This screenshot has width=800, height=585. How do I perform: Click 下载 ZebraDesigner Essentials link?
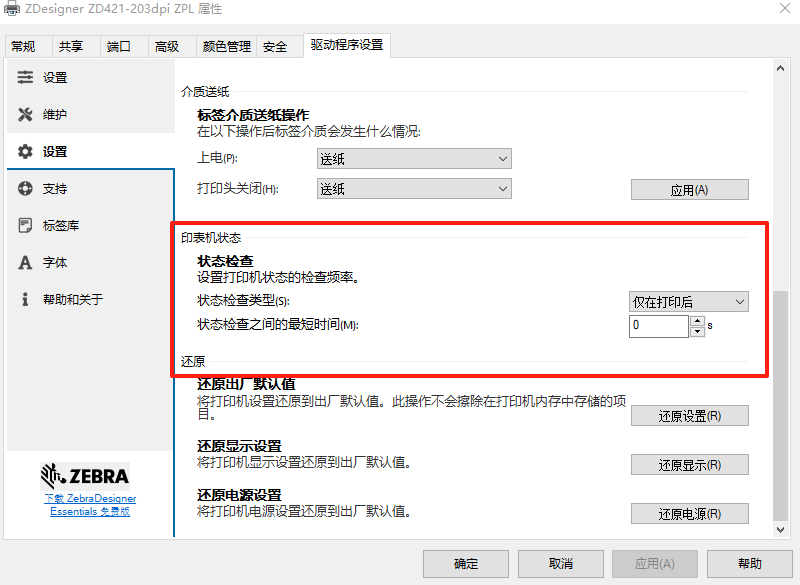click(x=89, y=505)
